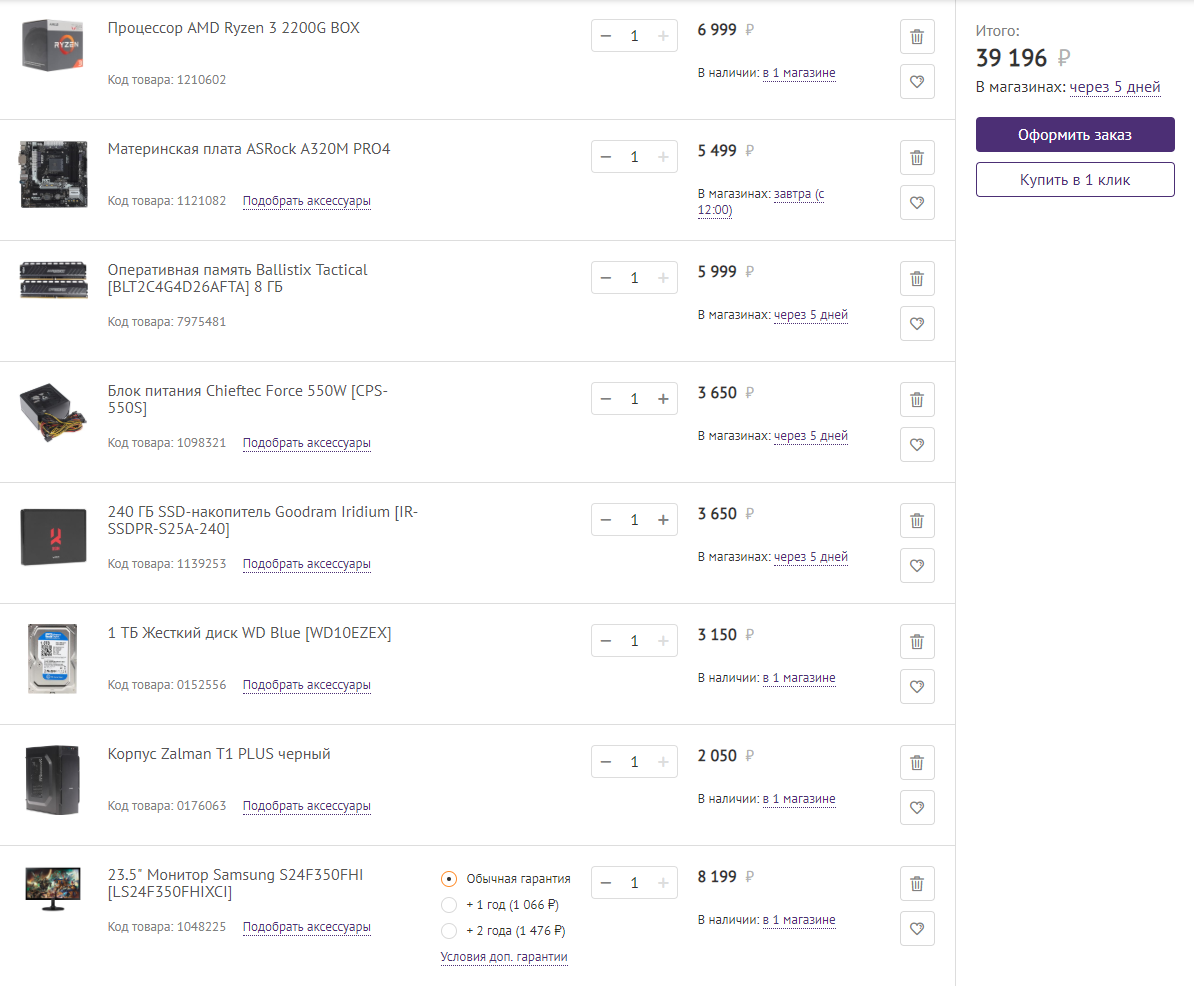The height and width of the screenshot is (986, 1194).
Task: Open accessories link for ASRock motherboard
Action: point(306,201)
